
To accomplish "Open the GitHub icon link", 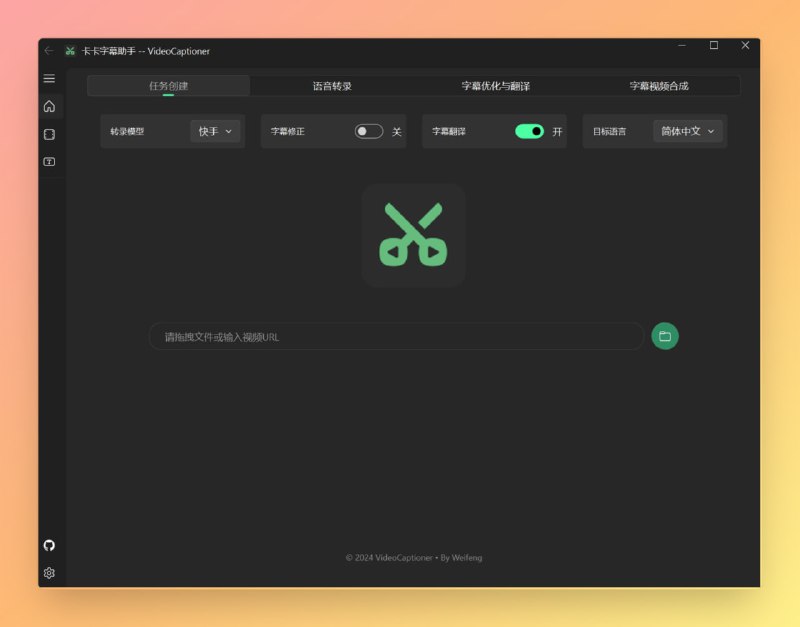I will [49, 545].
